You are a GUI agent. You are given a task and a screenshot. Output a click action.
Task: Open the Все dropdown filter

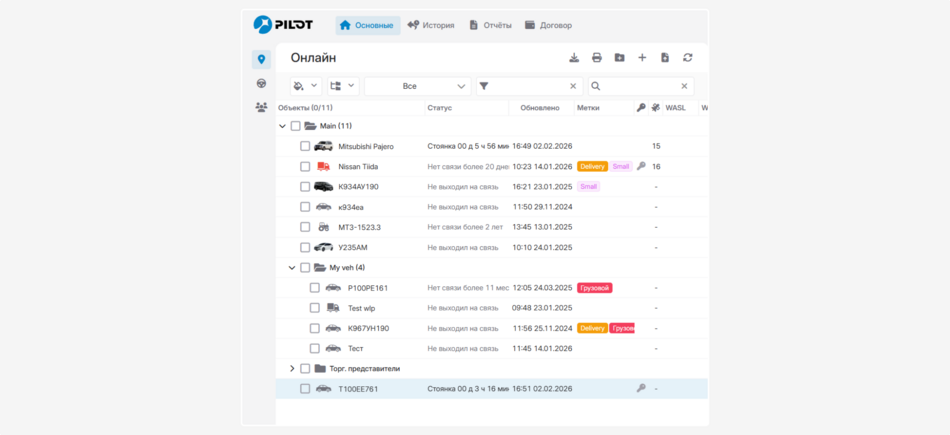(x=417, y=86)
